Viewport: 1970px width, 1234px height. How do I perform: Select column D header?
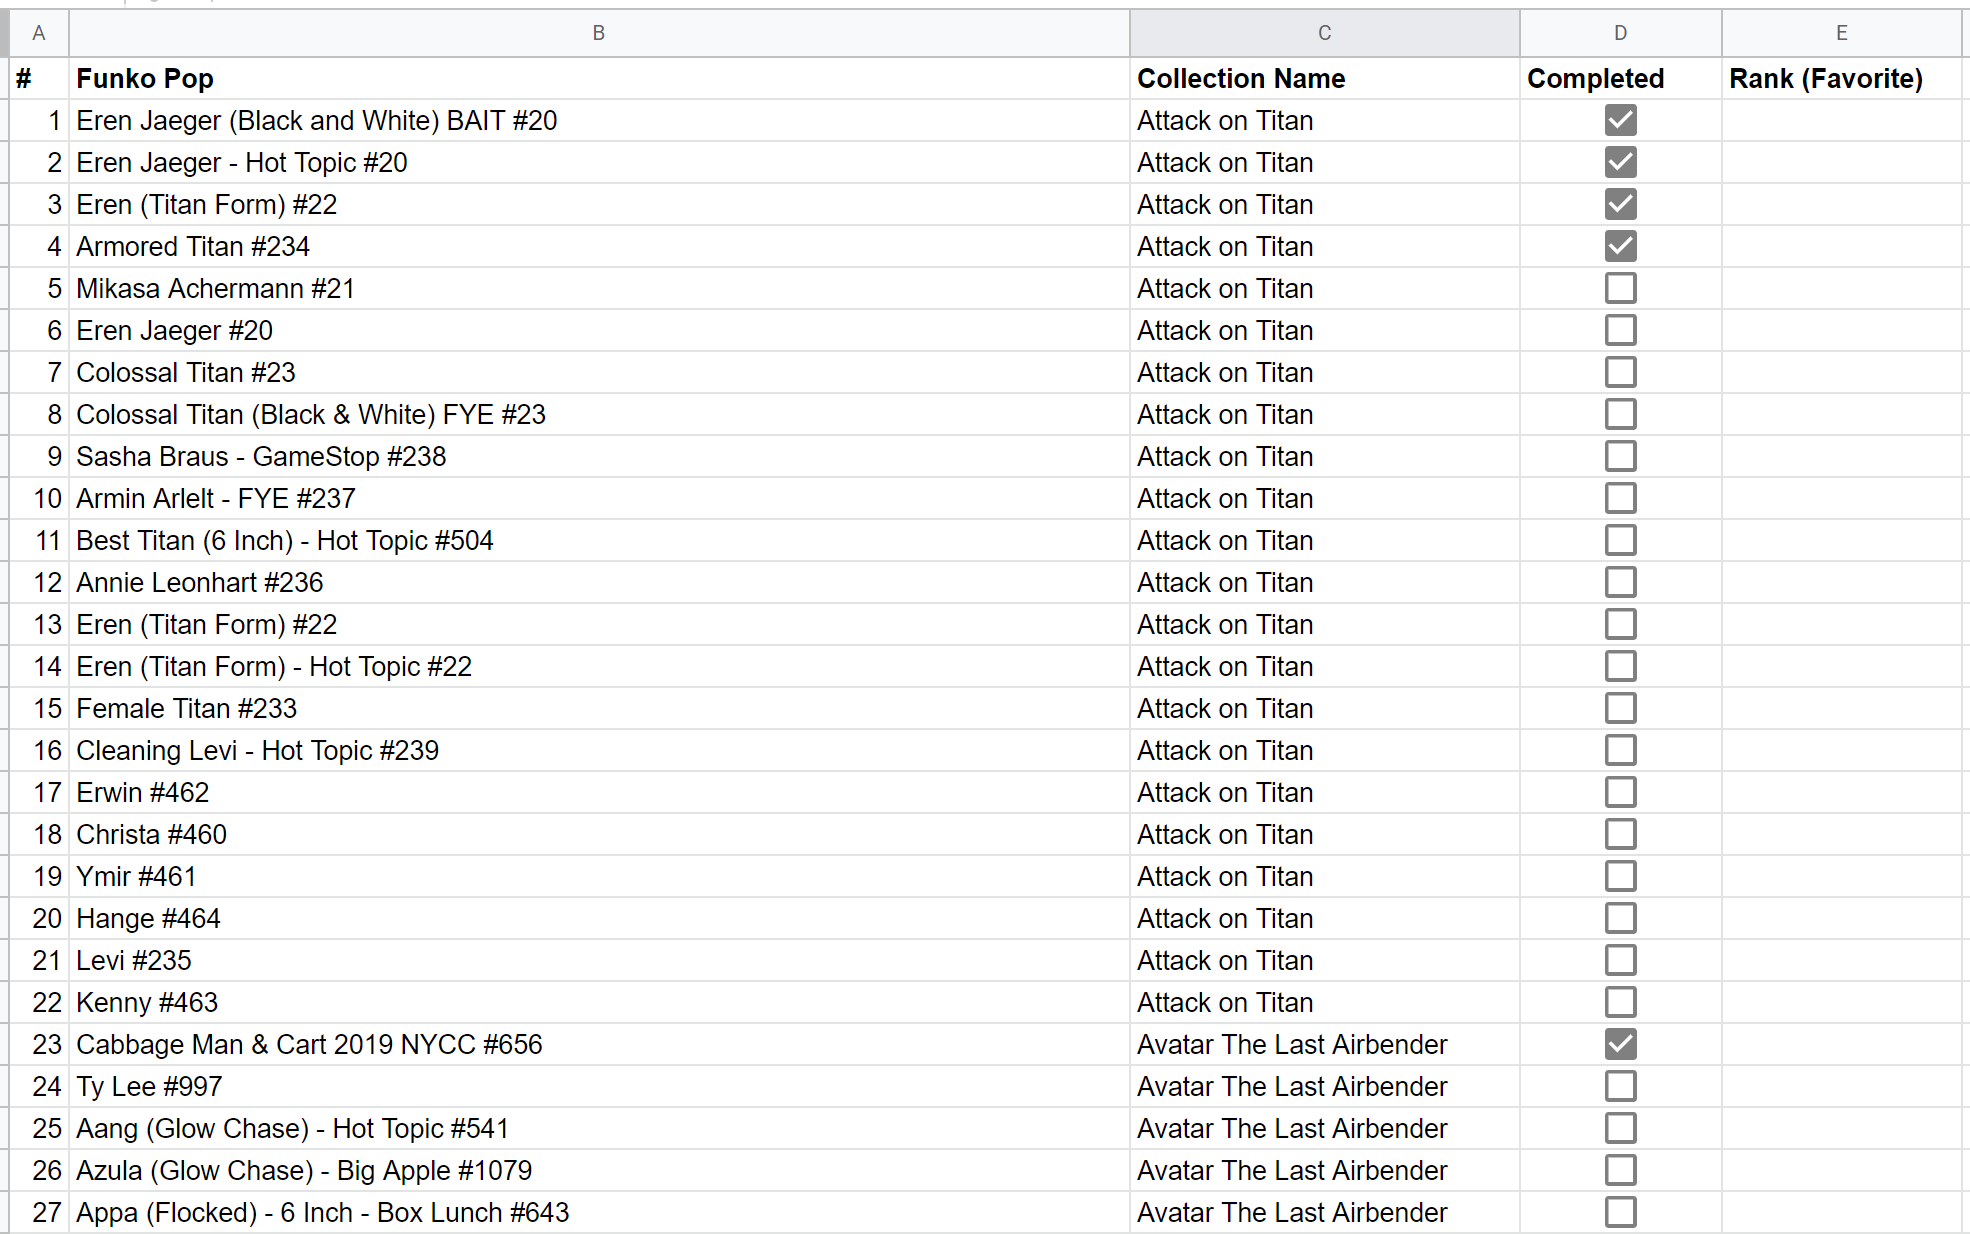[x=1620, y=33]
